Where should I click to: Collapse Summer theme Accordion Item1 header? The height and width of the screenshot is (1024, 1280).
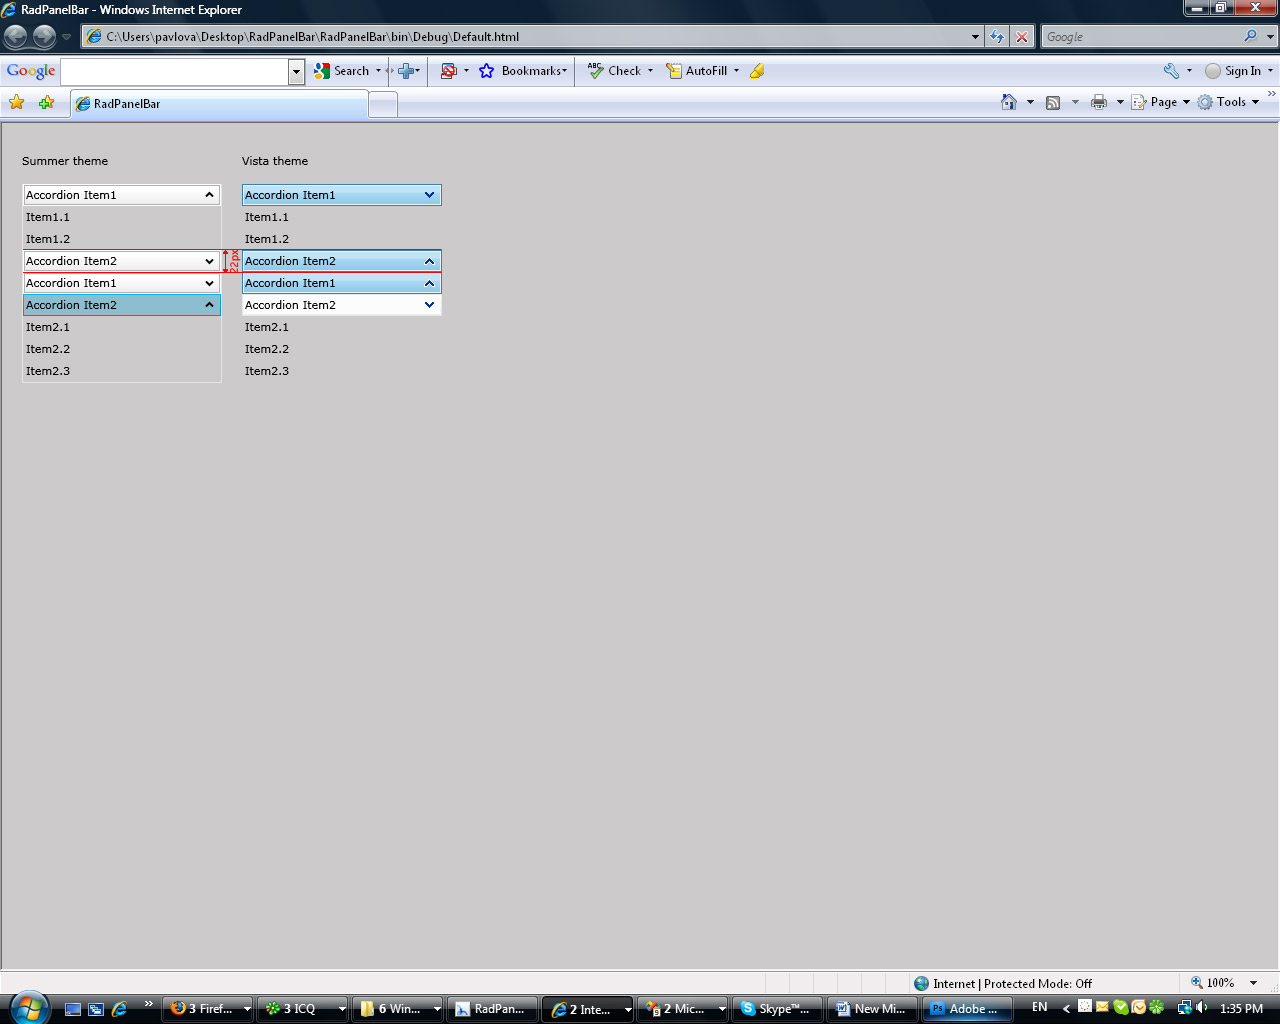121,195
